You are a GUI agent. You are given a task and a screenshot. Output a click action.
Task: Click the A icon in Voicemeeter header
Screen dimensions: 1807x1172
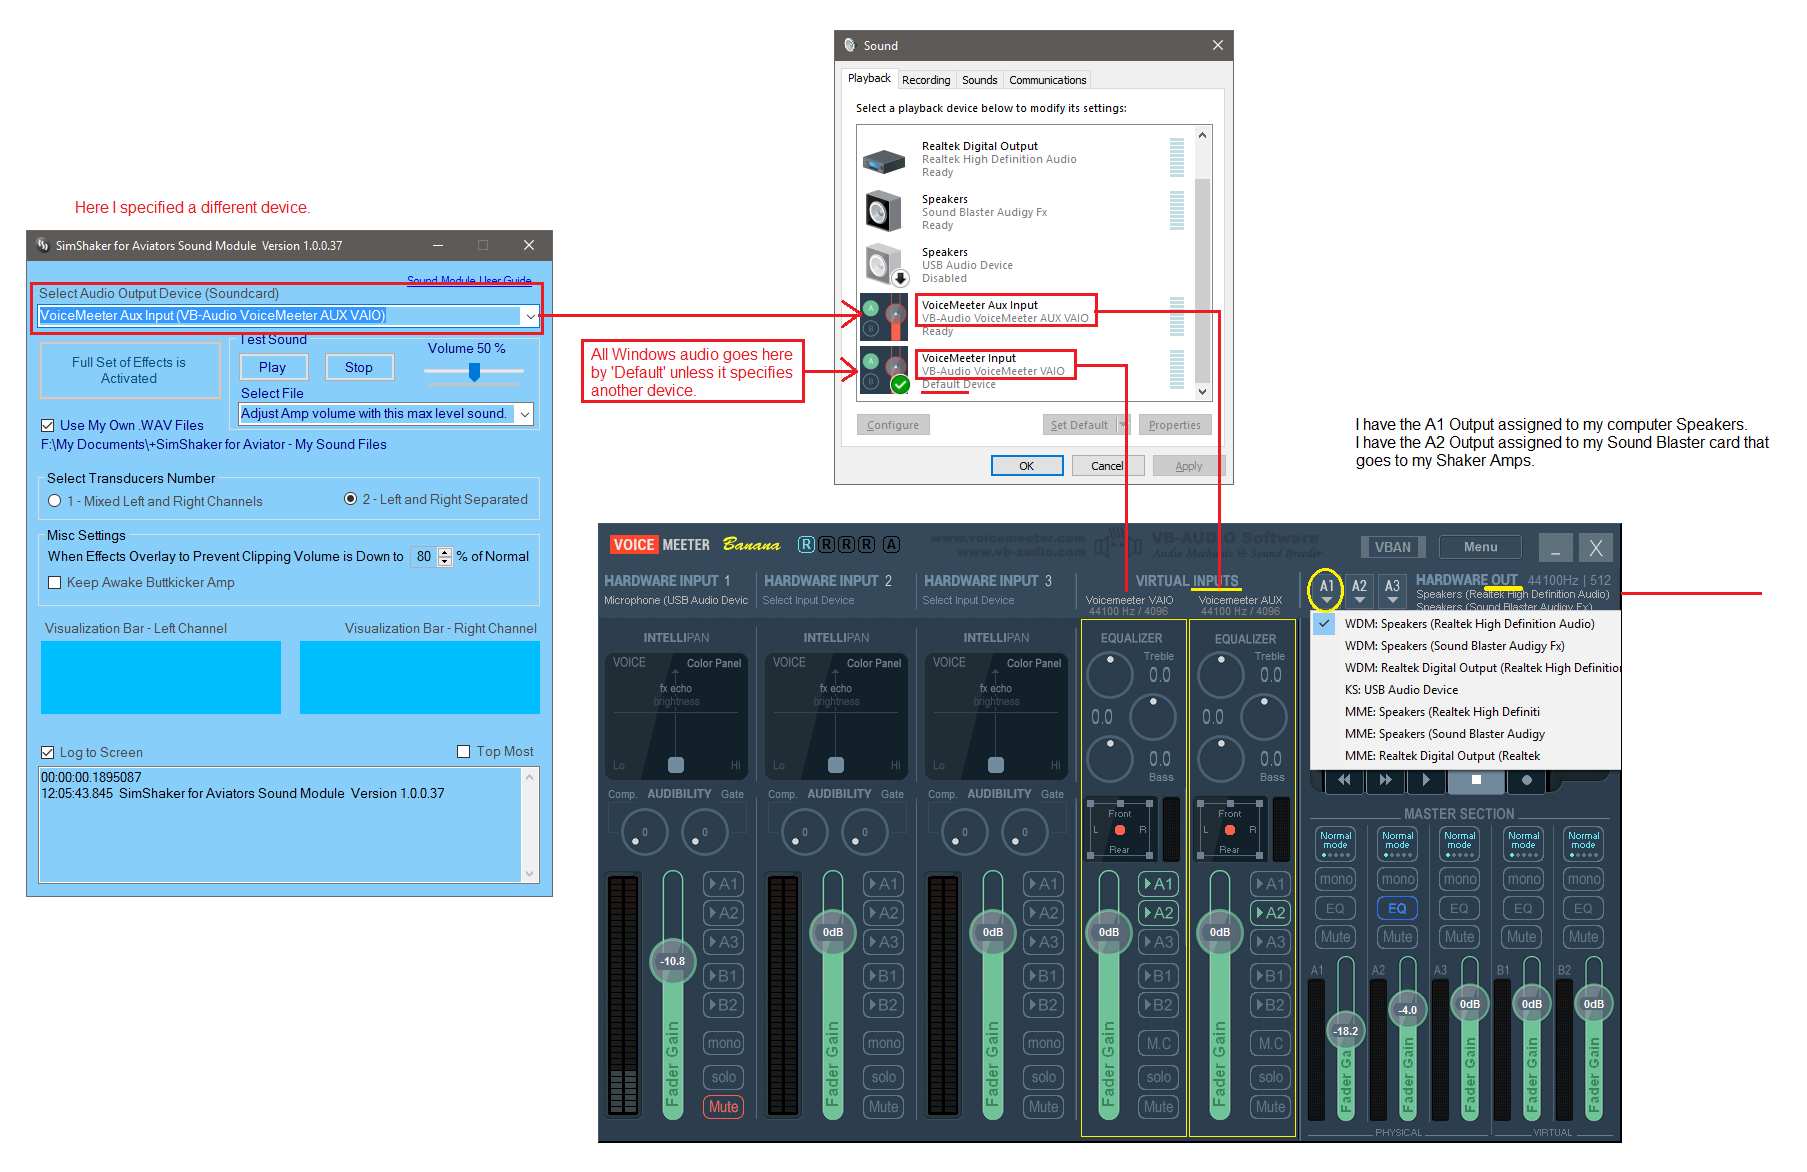891,545
